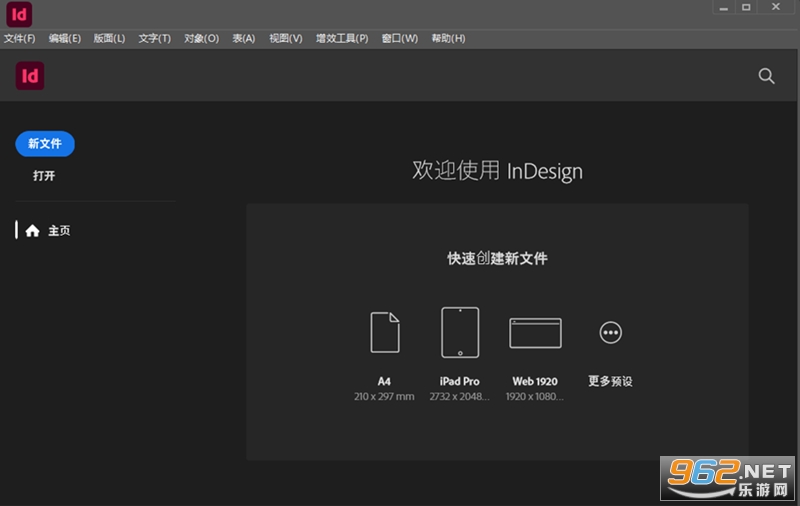Minimize the InDesign window
Image resolution: width=800 pixels, height=506 pixels.
[x=723, y=8]
